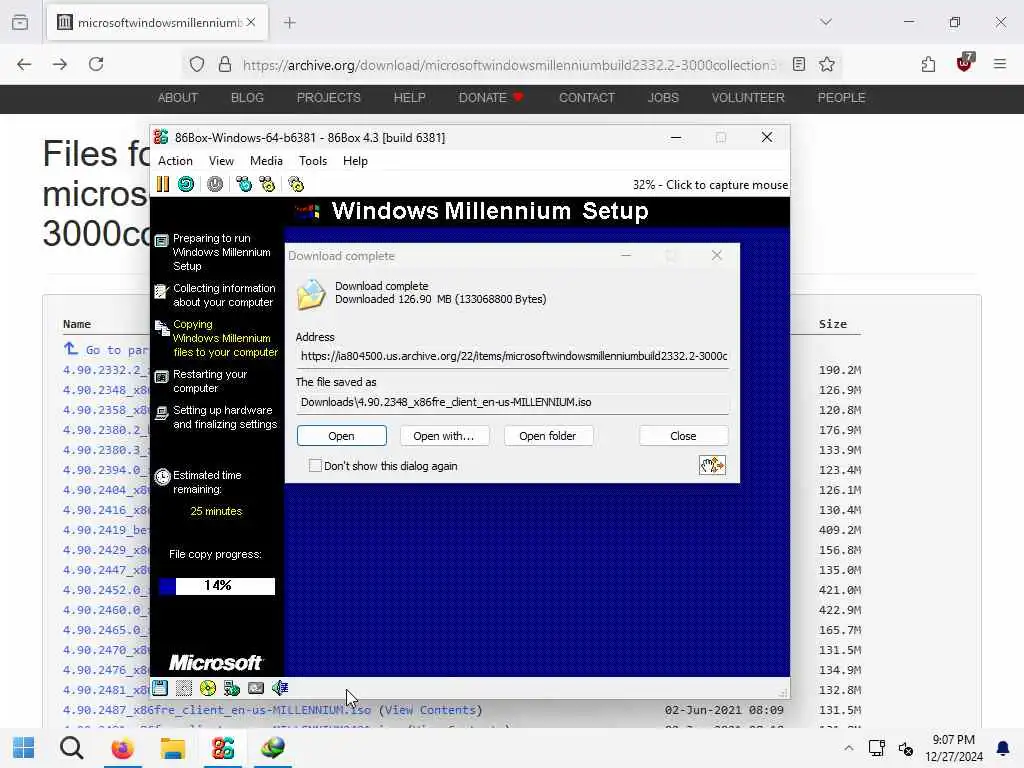Click the grey card status bar icon
Screen dimensions: 1024x768
click(256, 688)
